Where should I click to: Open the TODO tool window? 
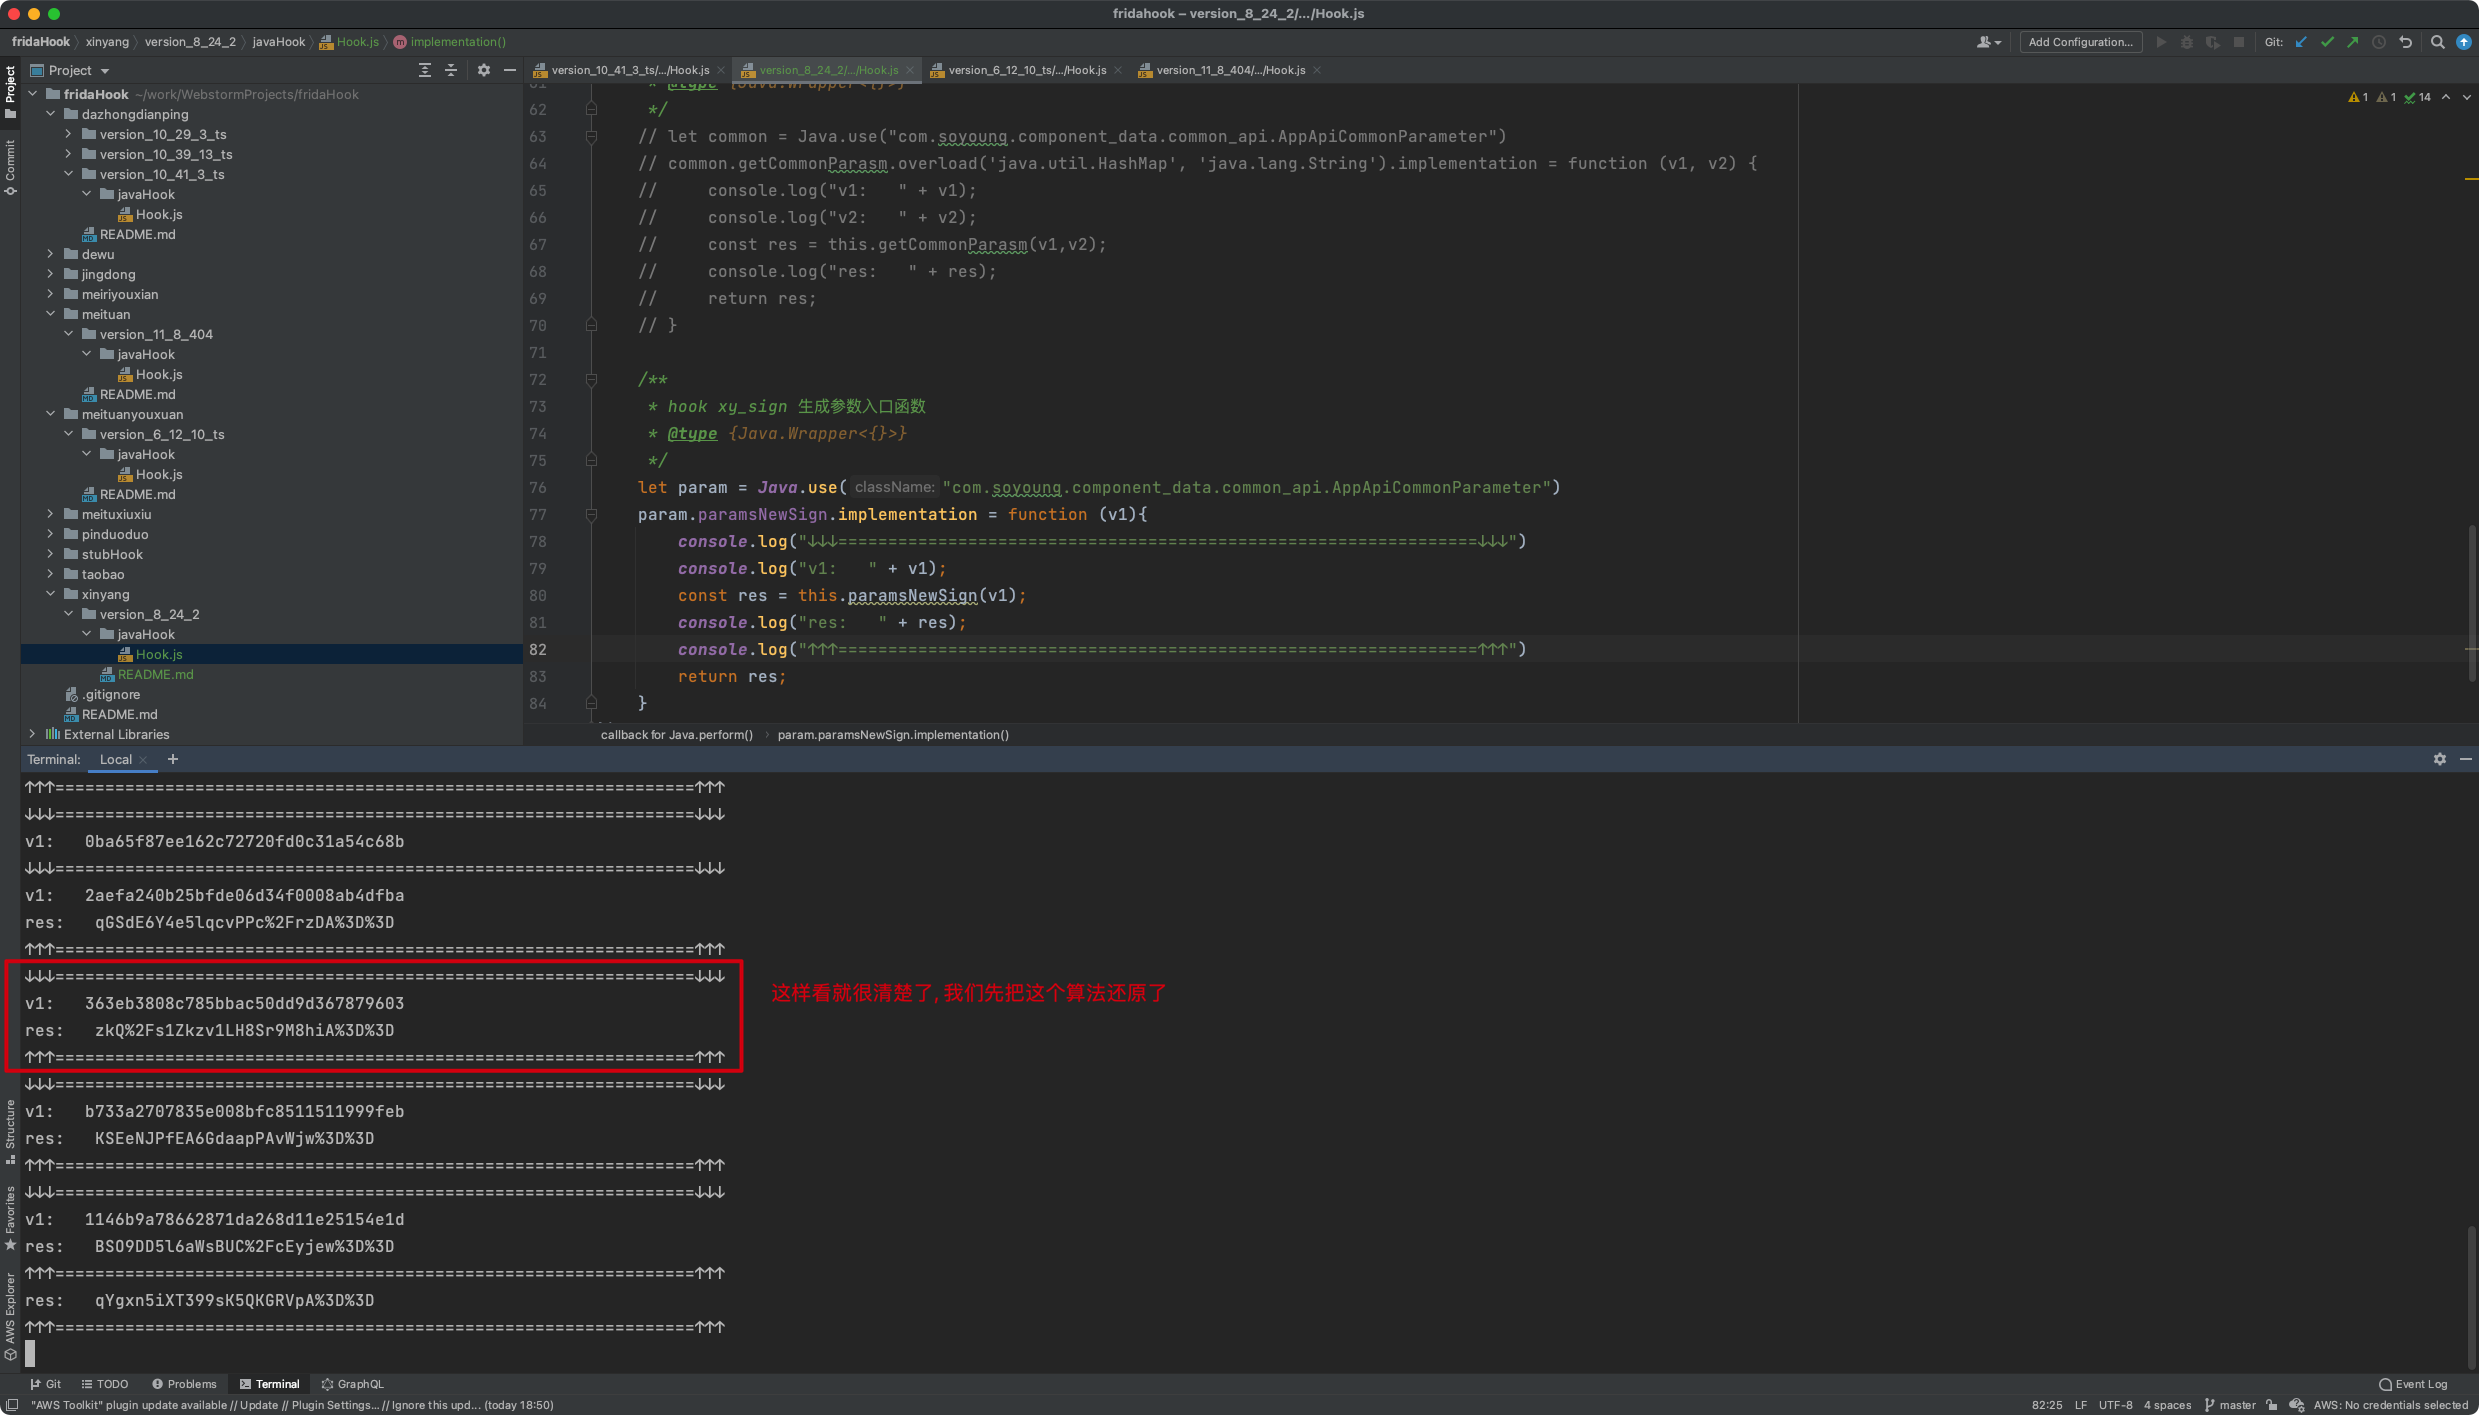click(105, 1384)
